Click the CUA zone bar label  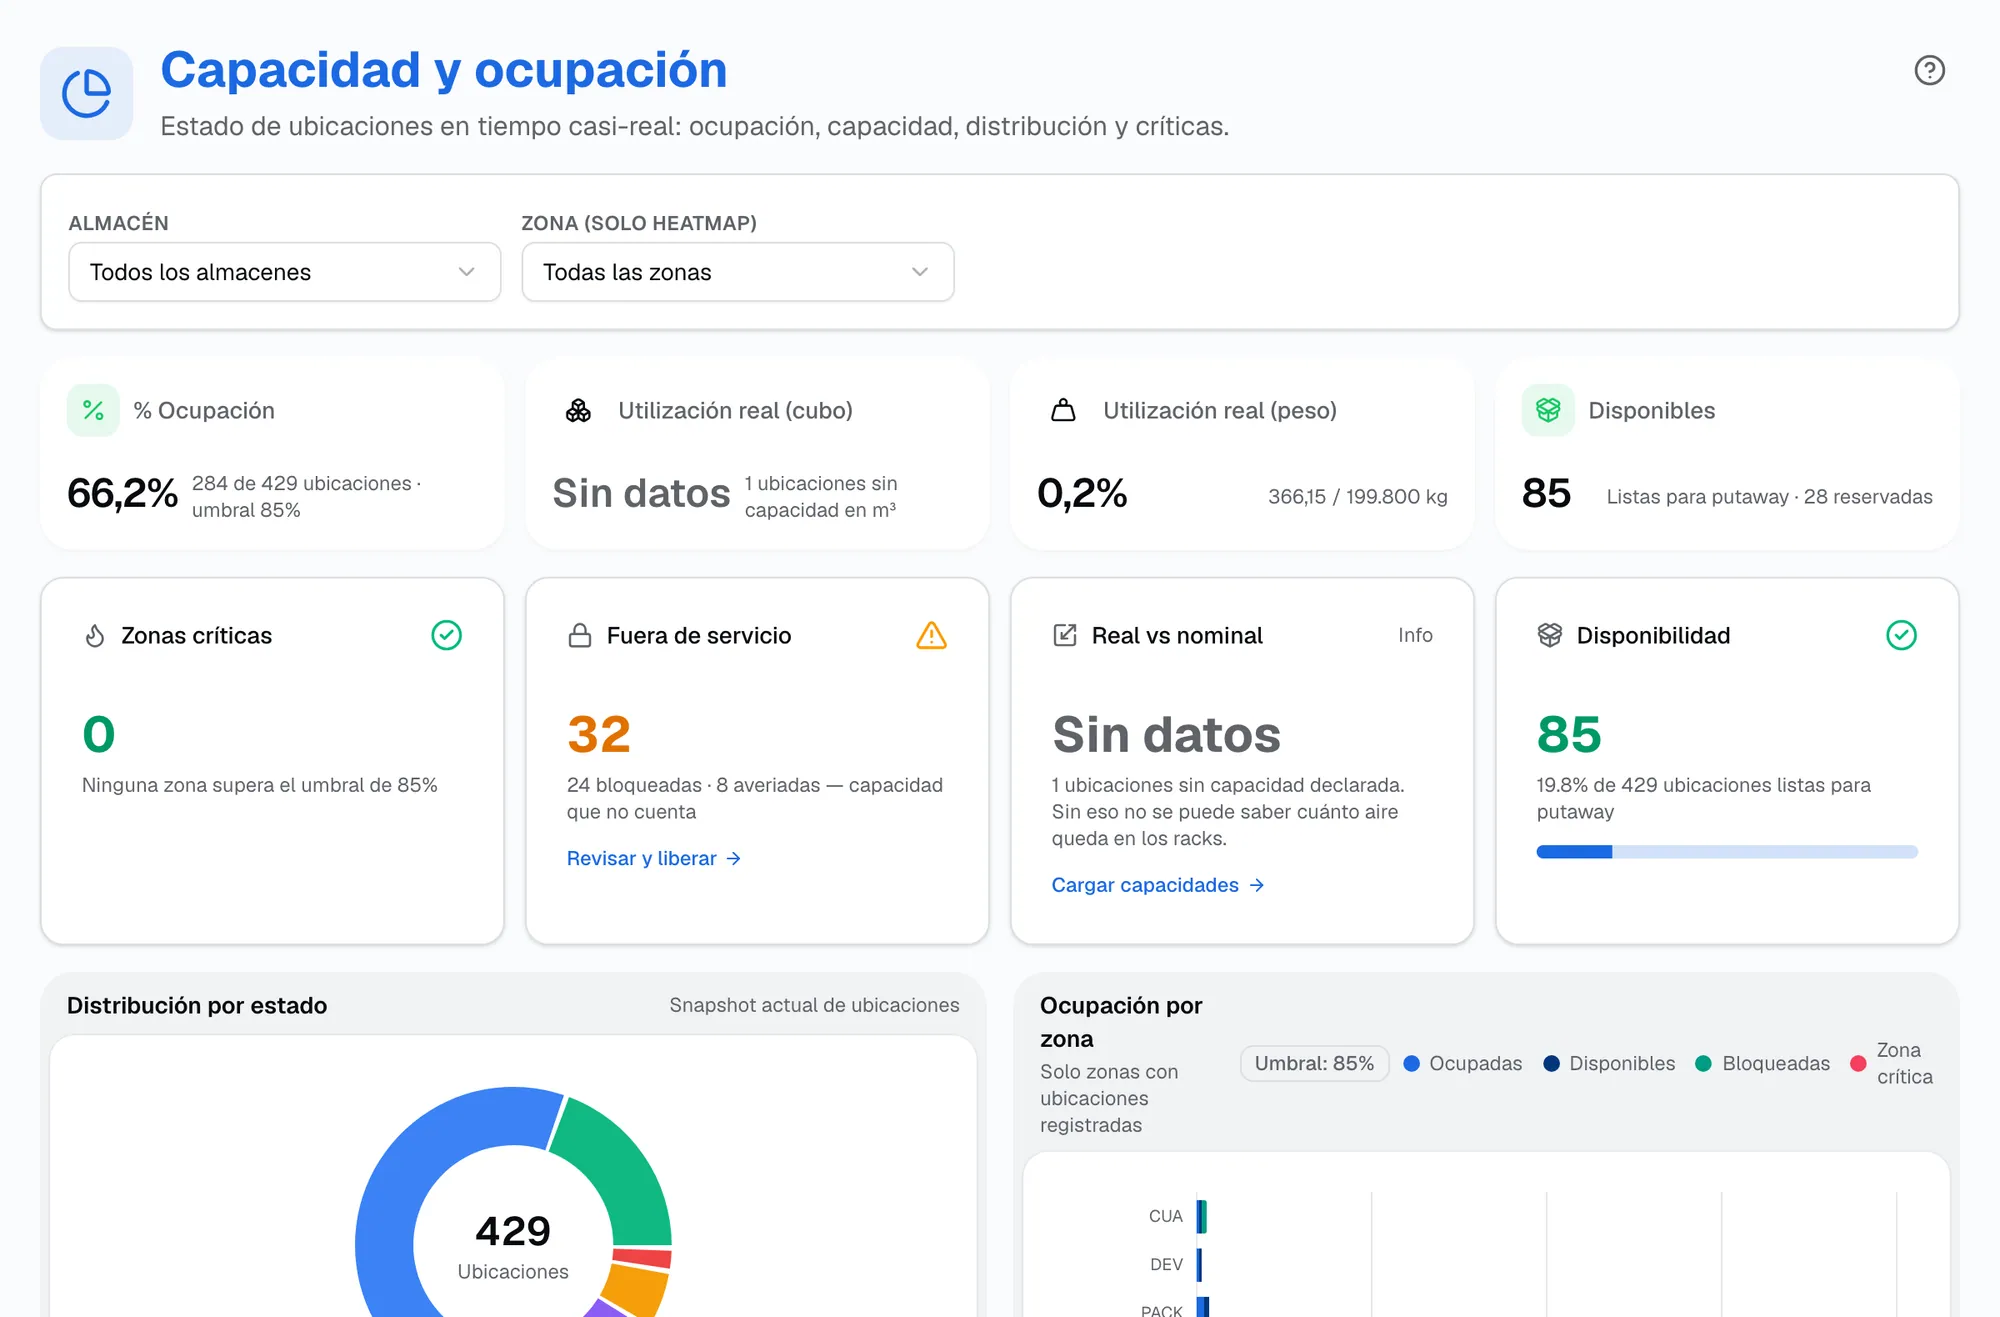pyautogui.click(x=1165, y=1216)
